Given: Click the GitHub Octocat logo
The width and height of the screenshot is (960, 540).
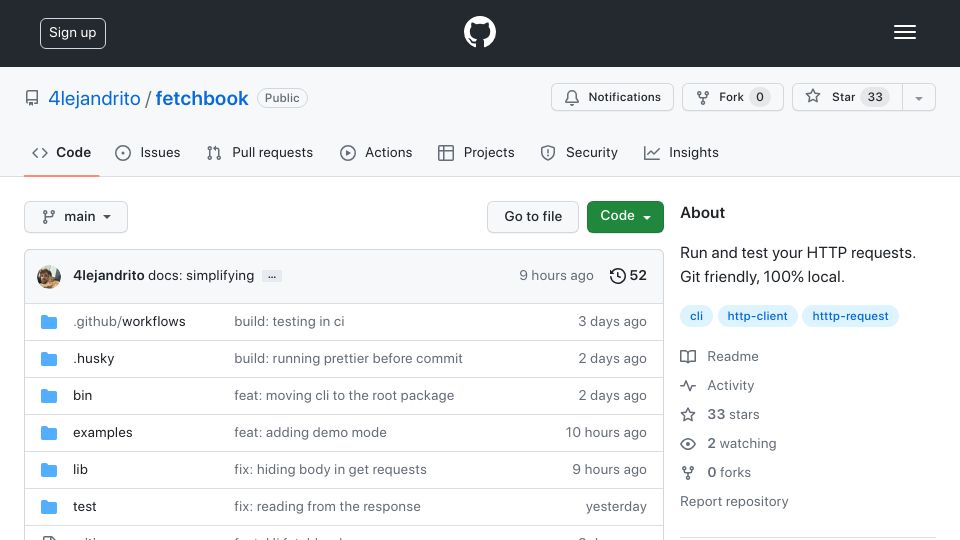Looking at the screenshot, I should [479, 32].
